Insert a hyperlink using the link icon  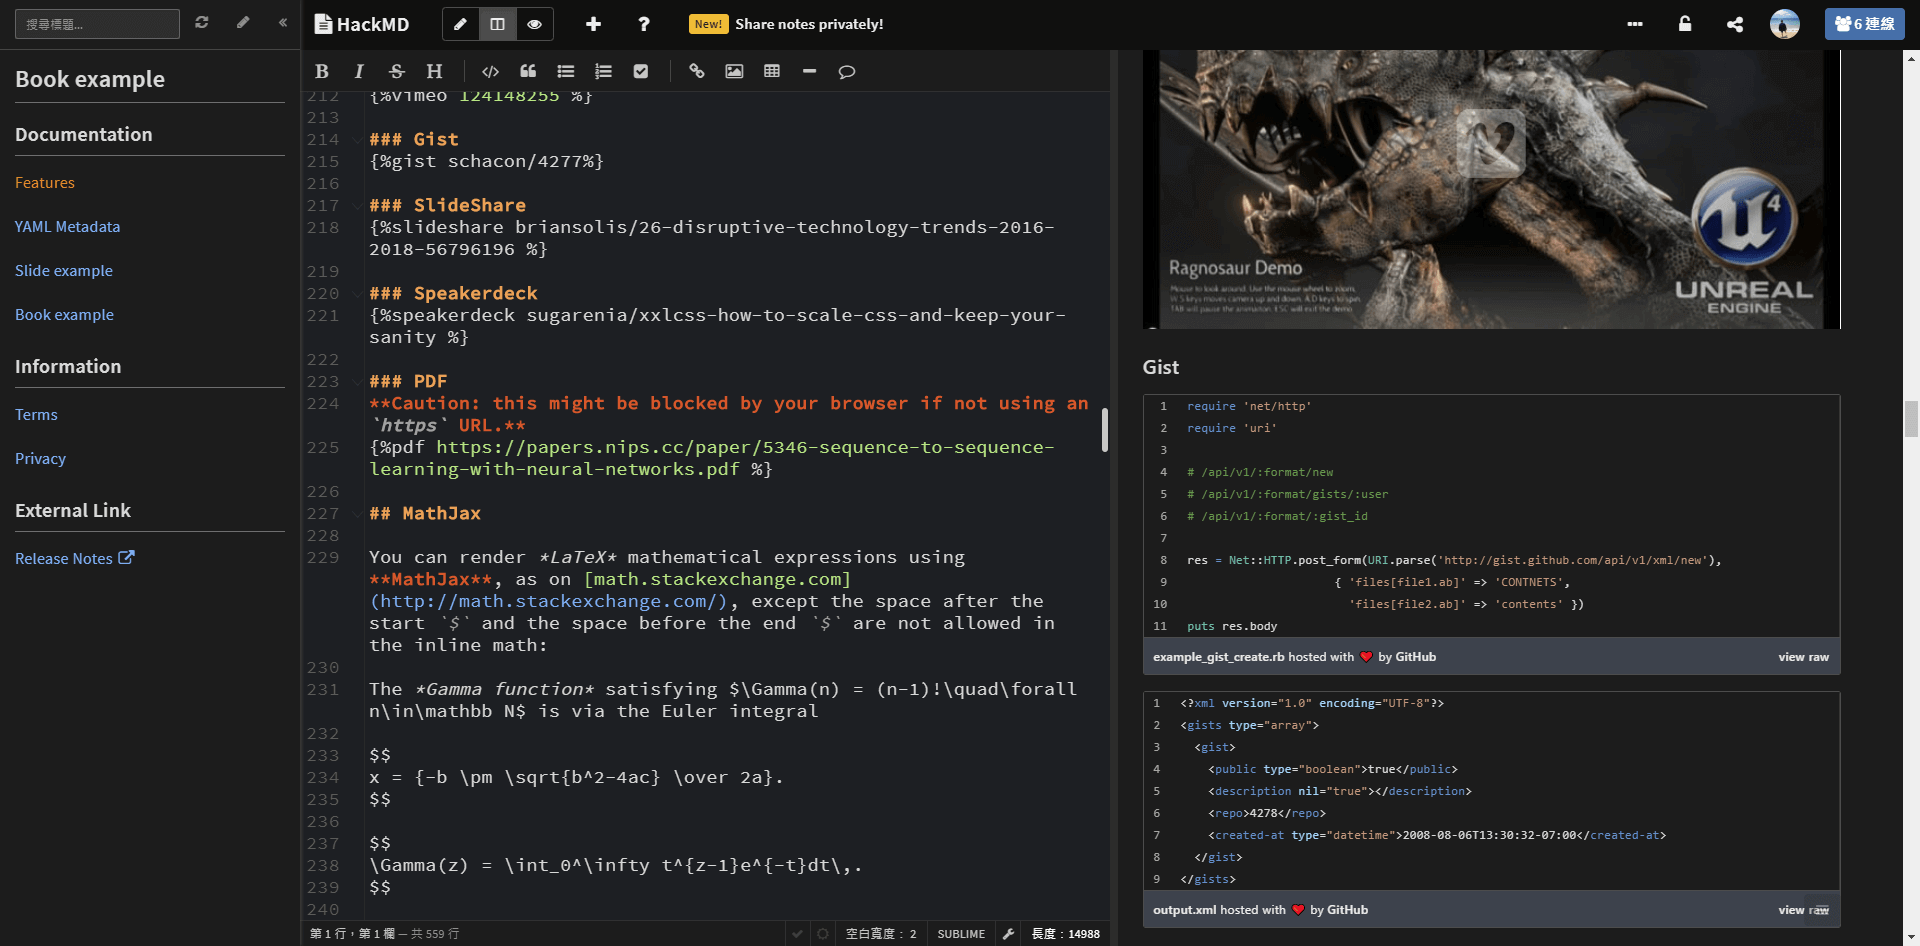click(697, 71)
